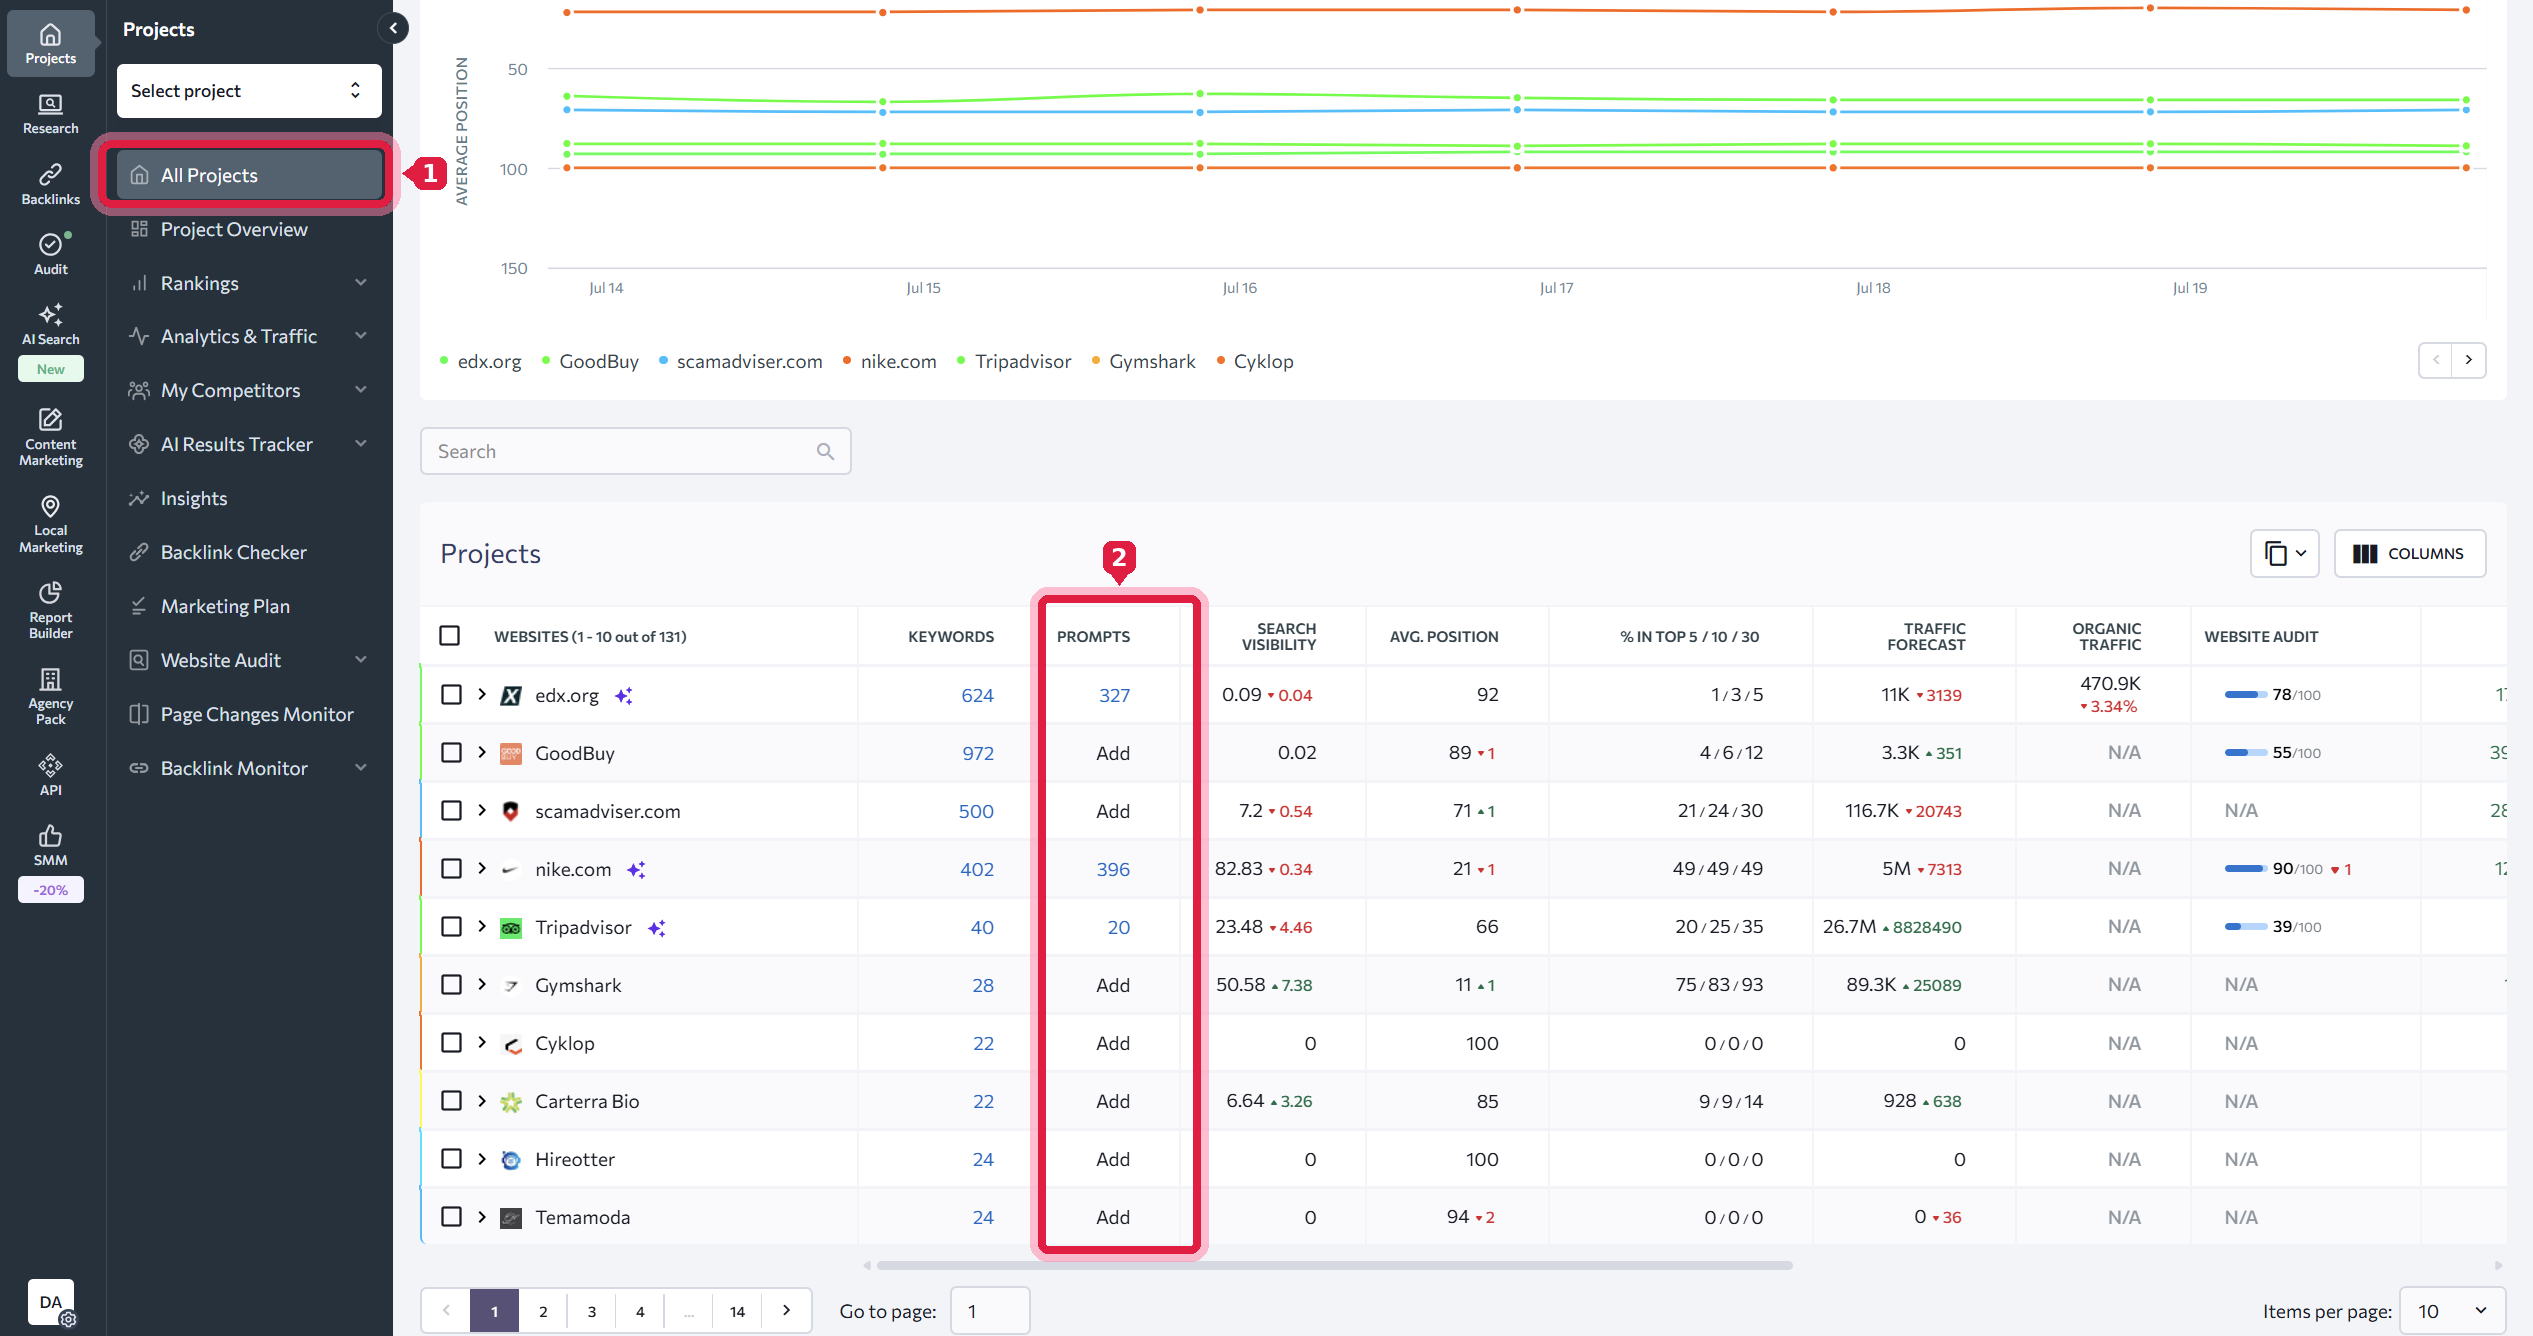Collapse the Projects side panel
Viewport: 2533px width, 1336px height.
393,28
